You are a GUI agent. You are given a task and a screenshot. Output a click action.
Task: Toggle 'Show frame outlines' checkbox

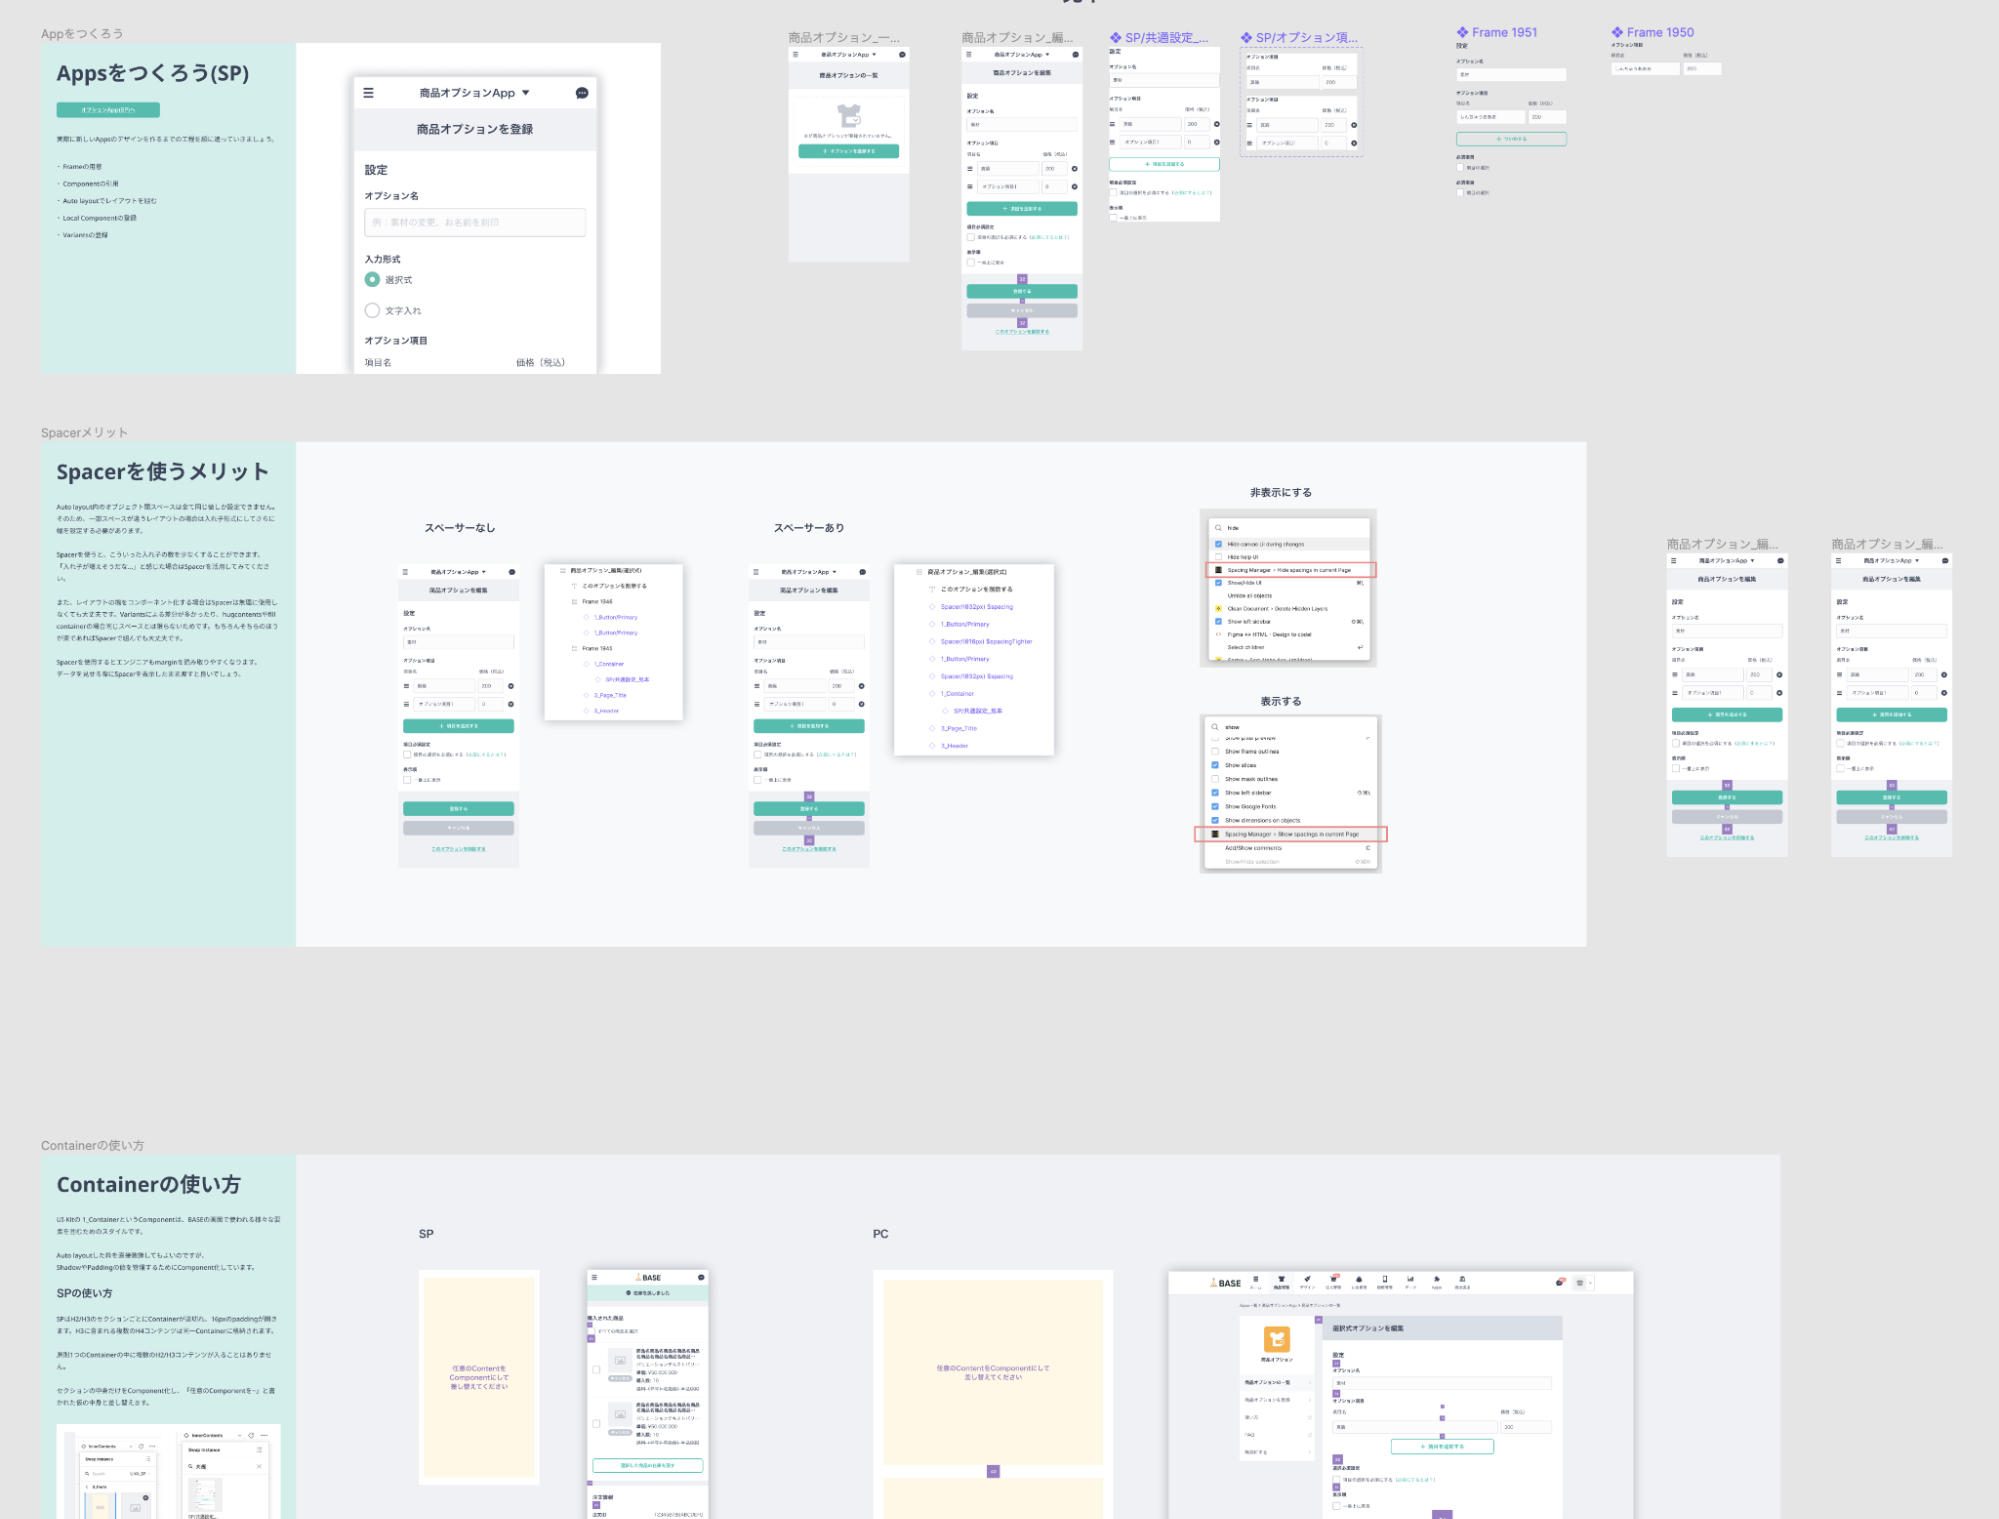pos(1215,752)
